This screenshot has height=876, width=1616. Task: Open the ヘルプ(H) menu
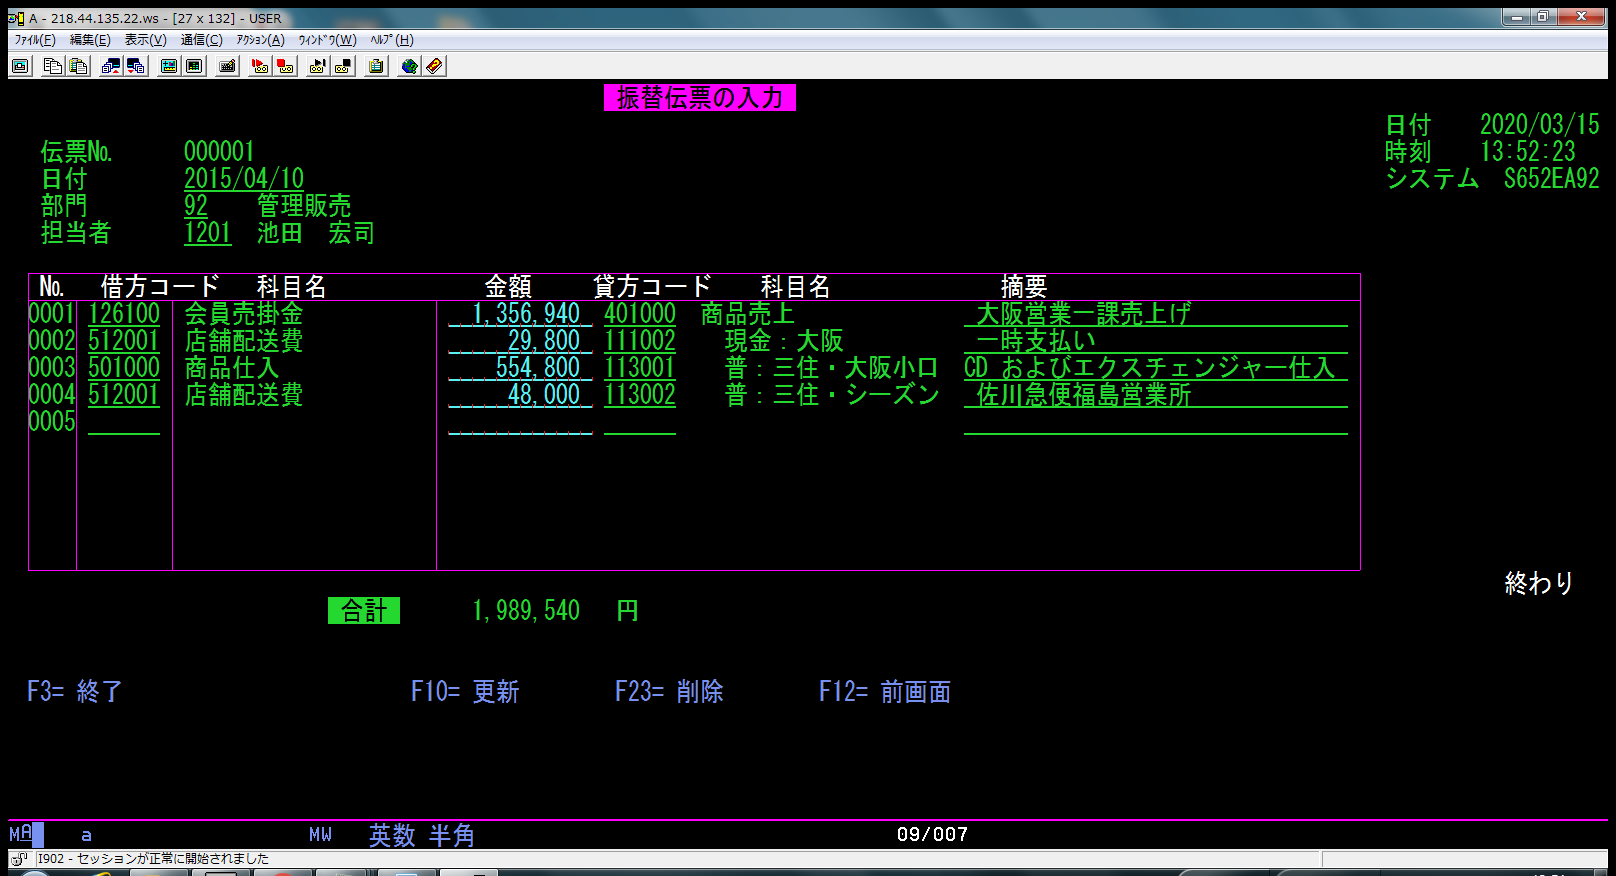[x=391, y=40]
